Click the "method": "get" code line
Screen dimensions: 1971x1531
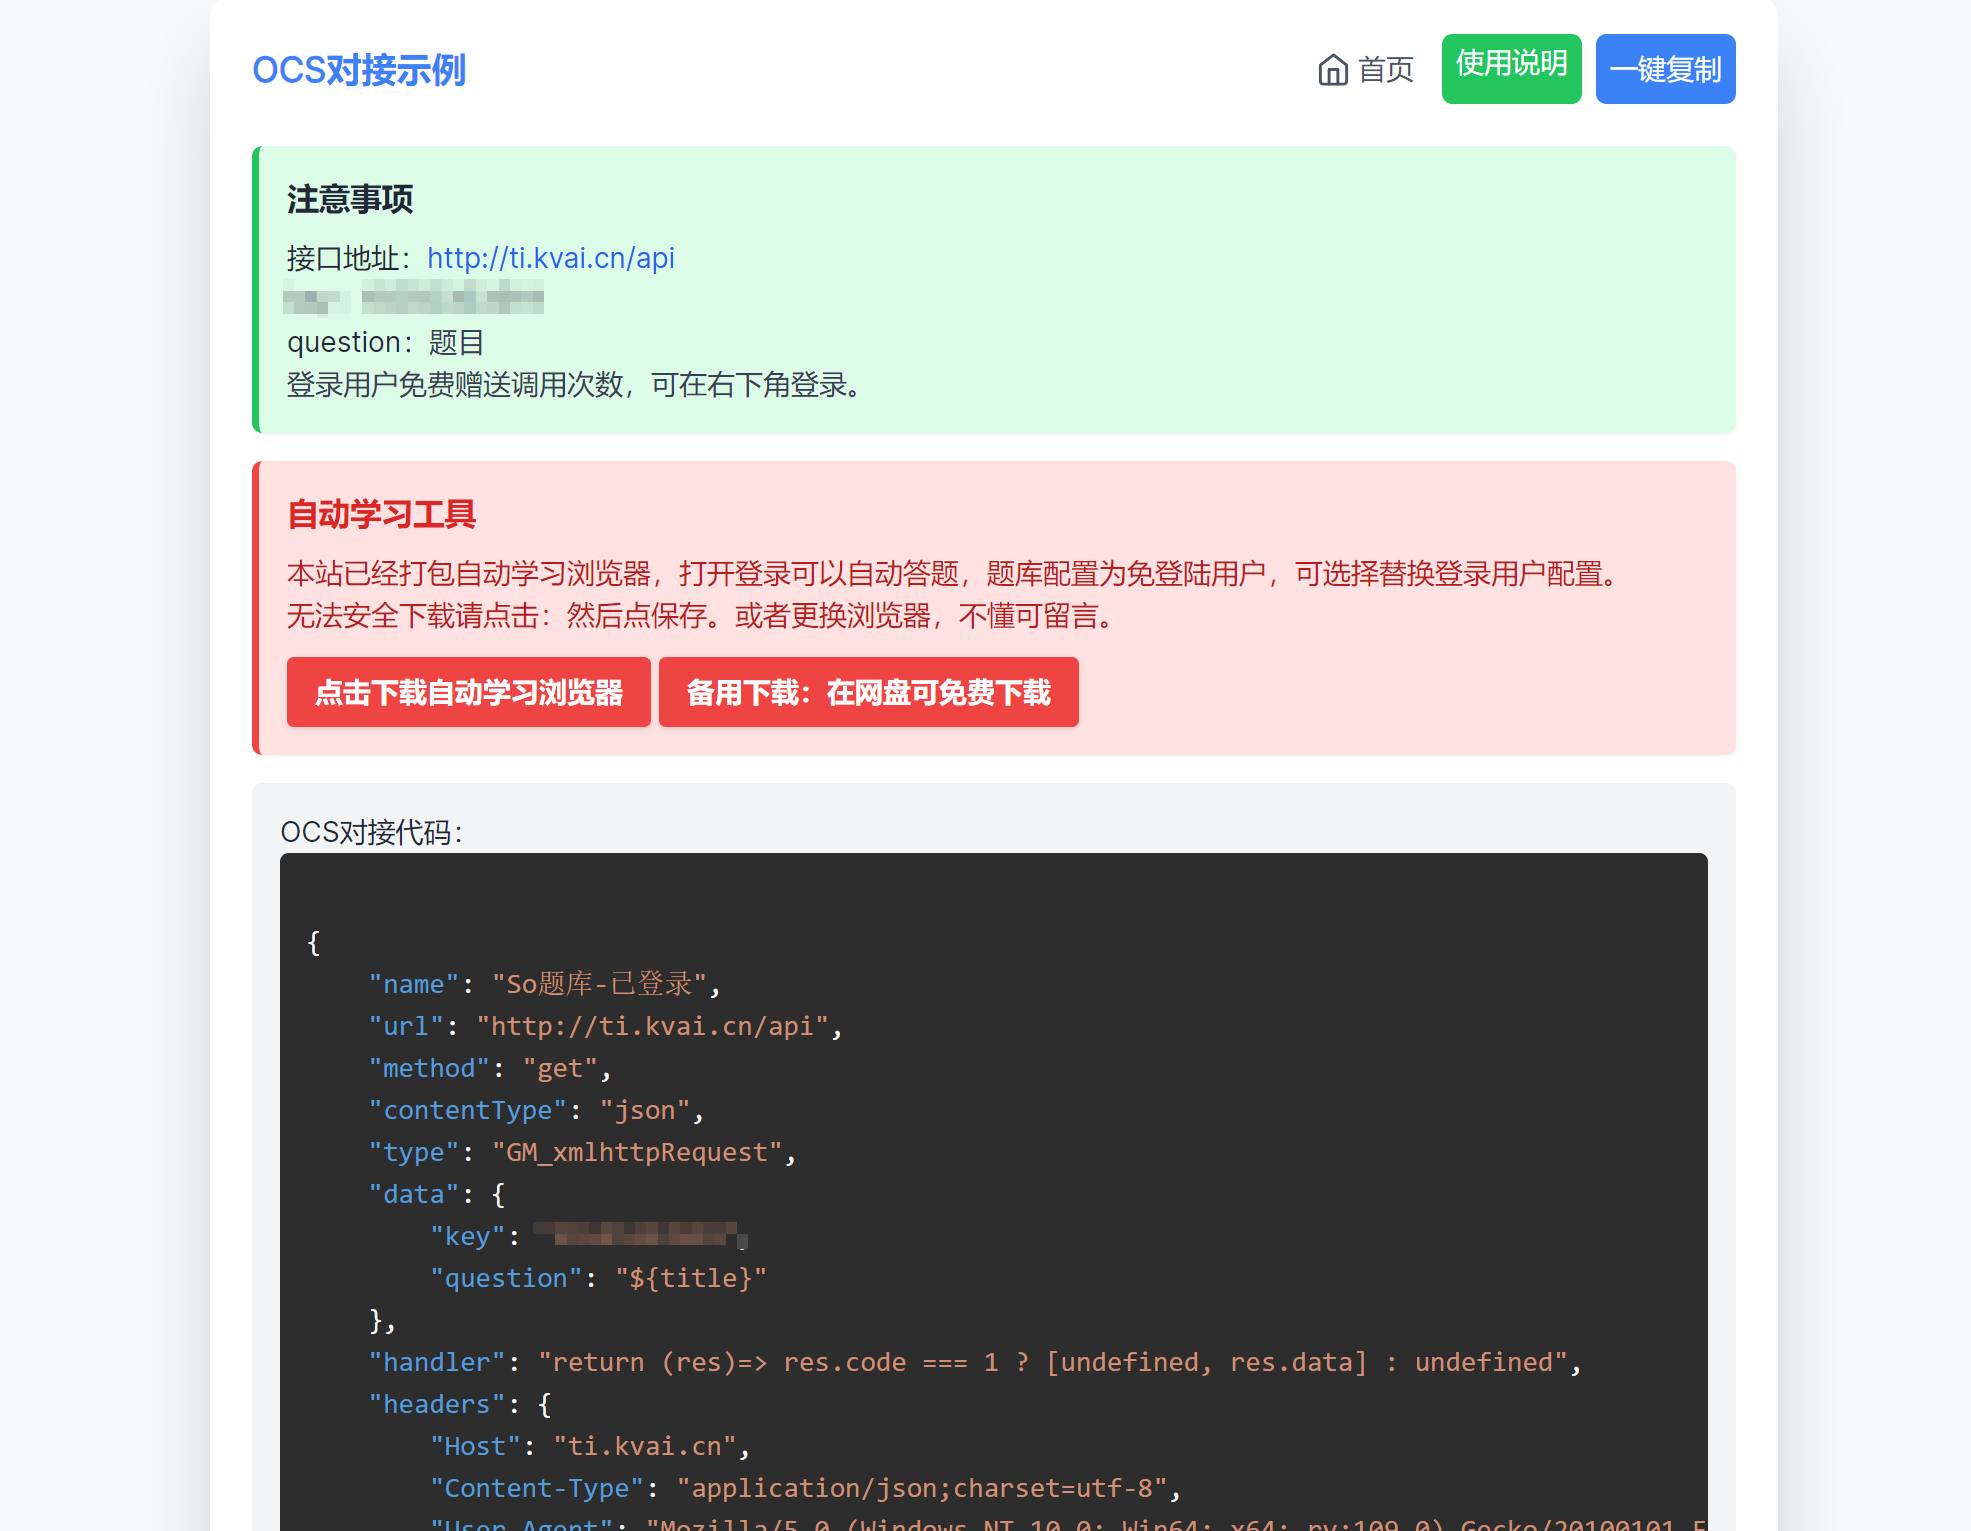(x=489, y=1068)
